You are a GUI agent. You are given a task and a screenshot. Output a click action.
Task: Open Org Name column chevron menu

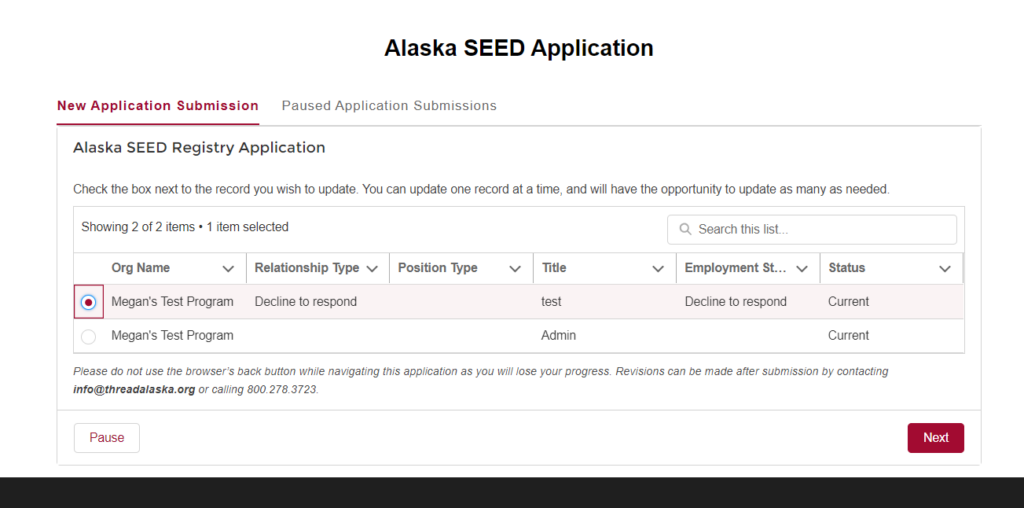pyautogui.click(x=228, y=268)
